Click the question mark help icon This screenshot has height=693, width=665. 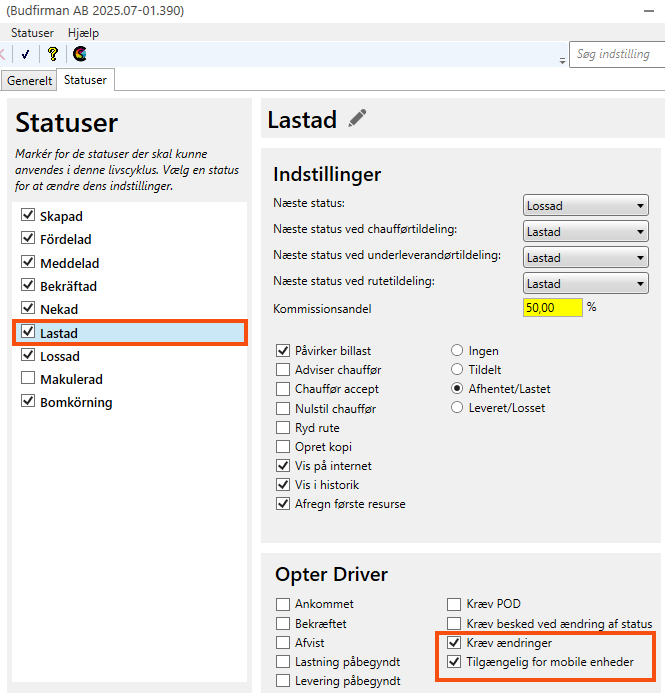point(53,54)
